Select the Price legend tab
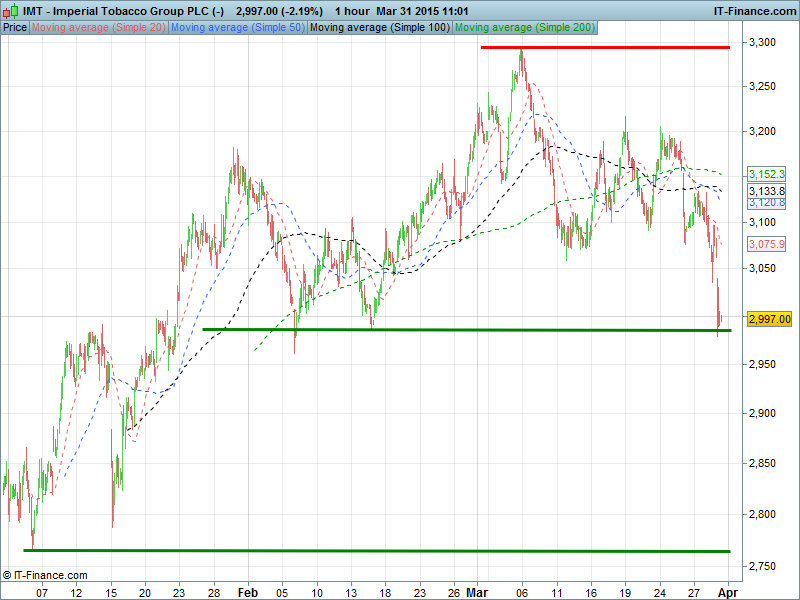 (15, 27)
